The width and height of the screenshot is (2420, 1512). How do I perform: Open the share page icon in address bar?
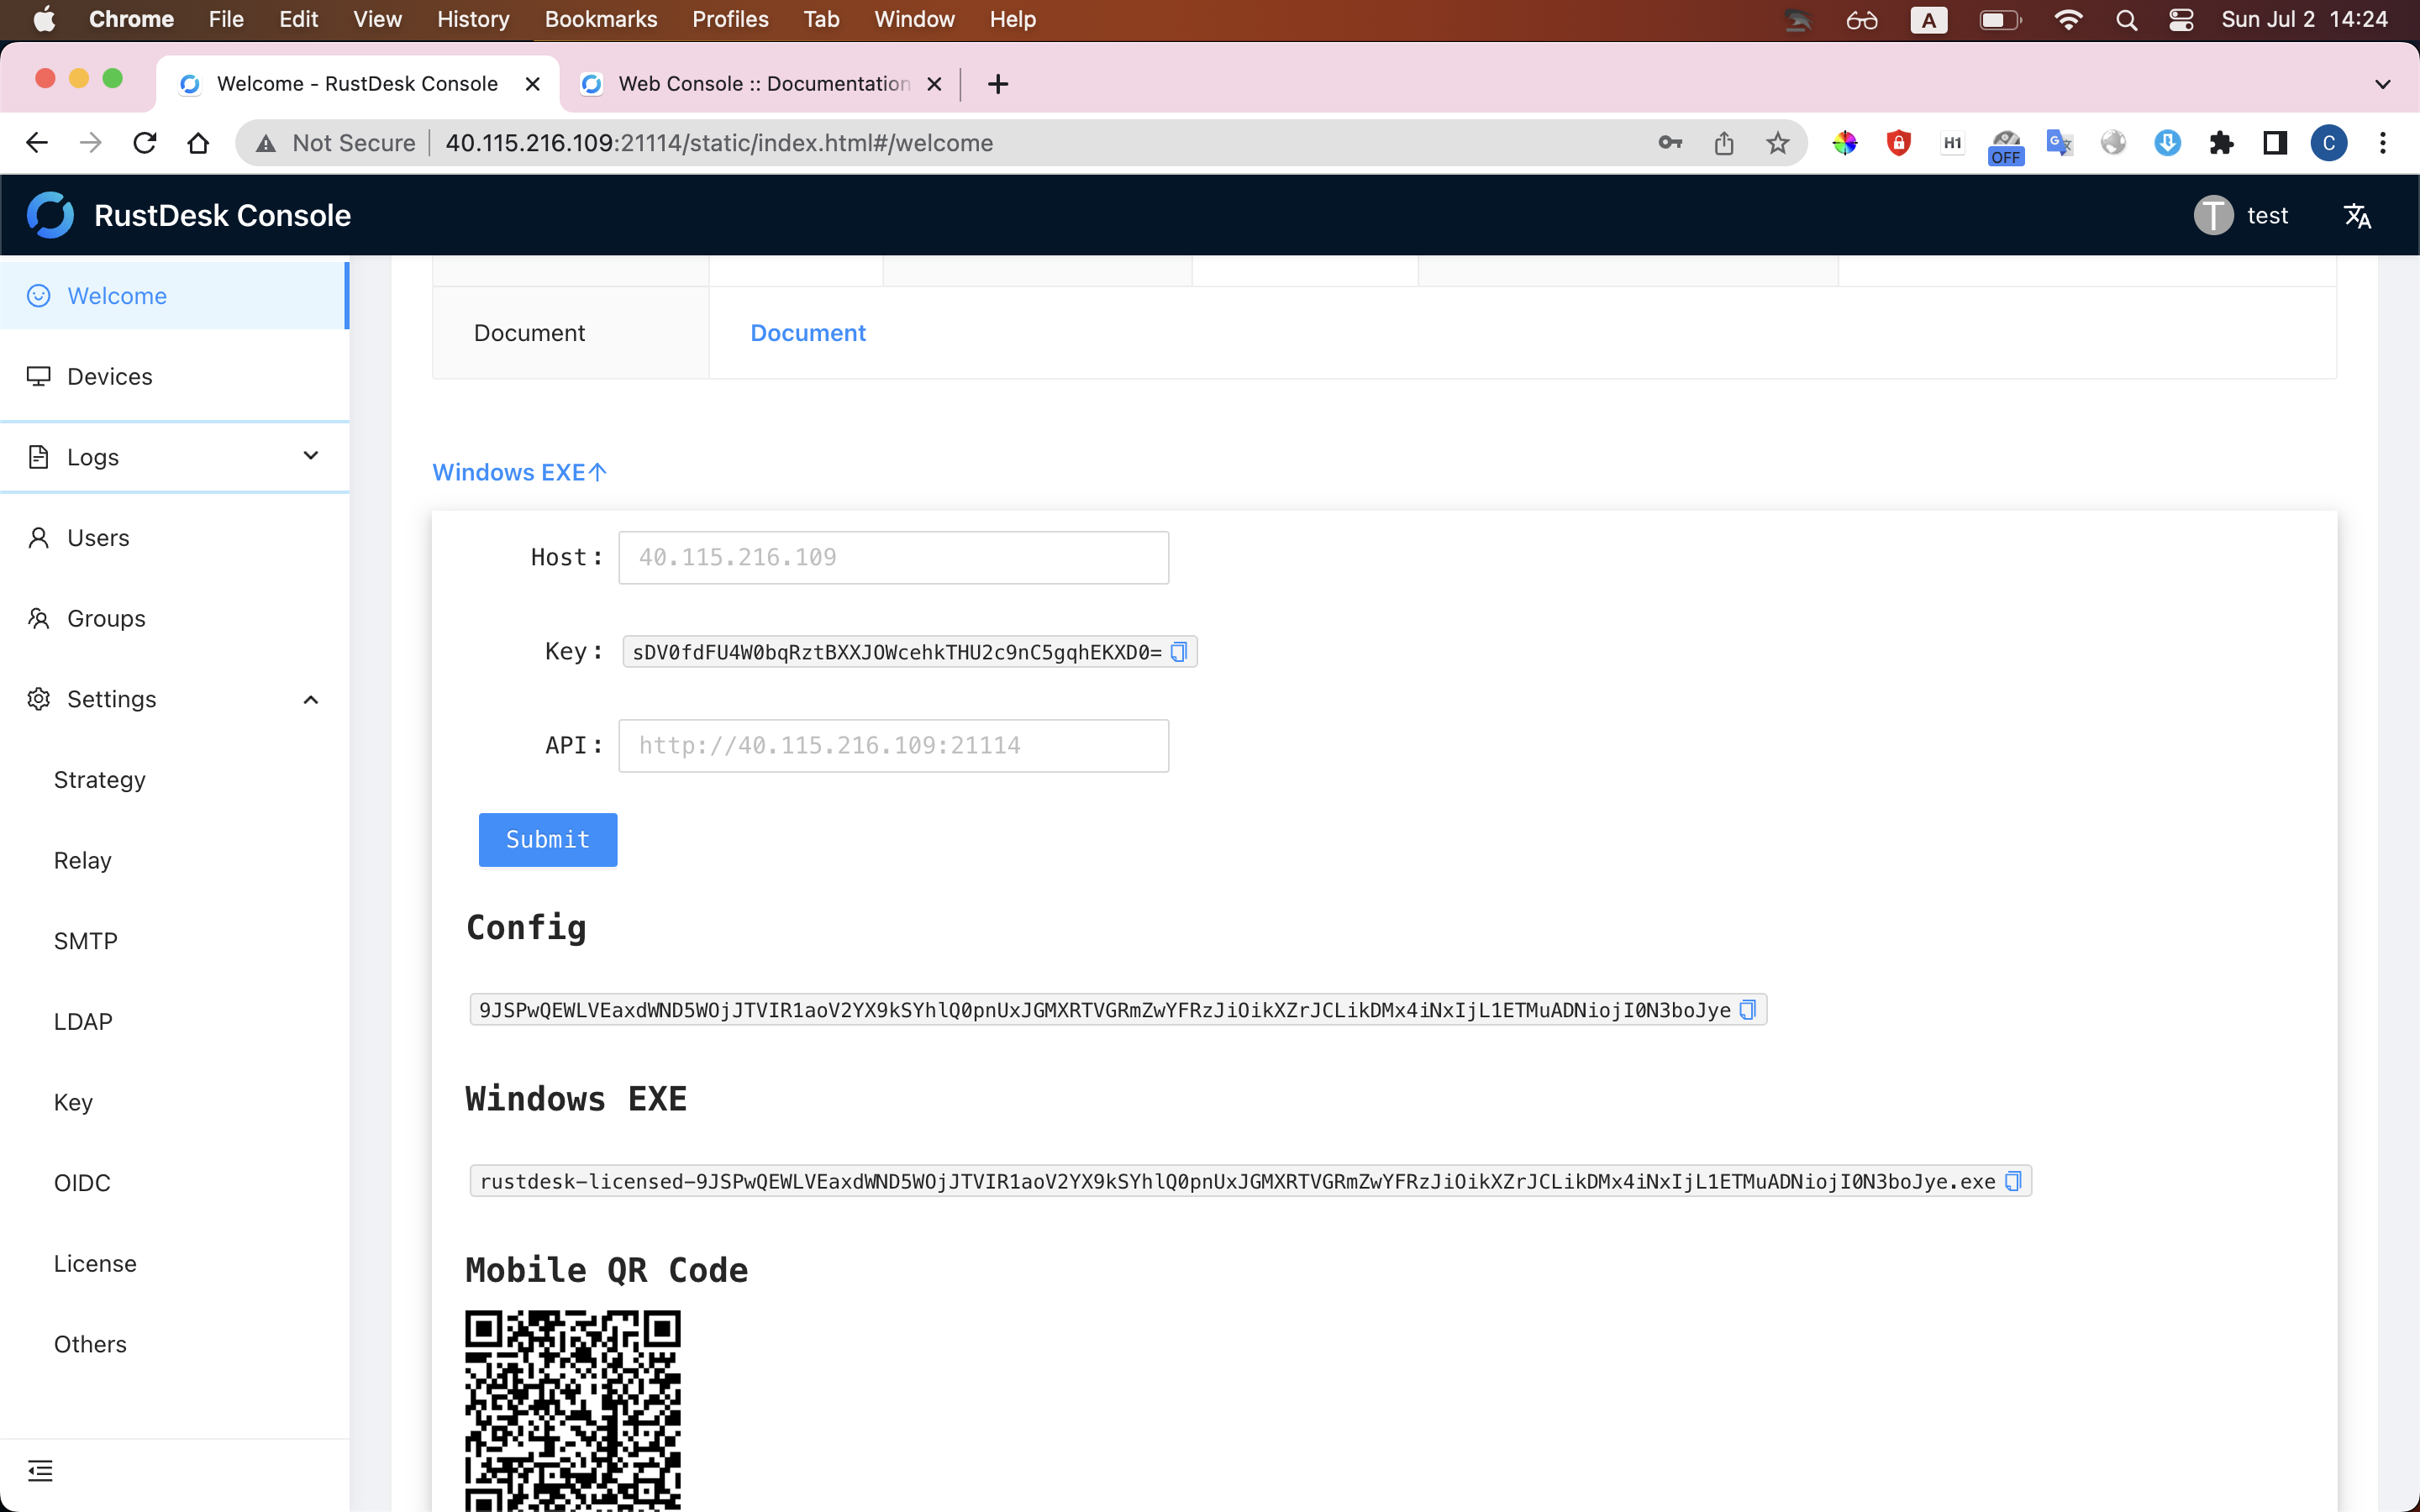coord(1723,143)
